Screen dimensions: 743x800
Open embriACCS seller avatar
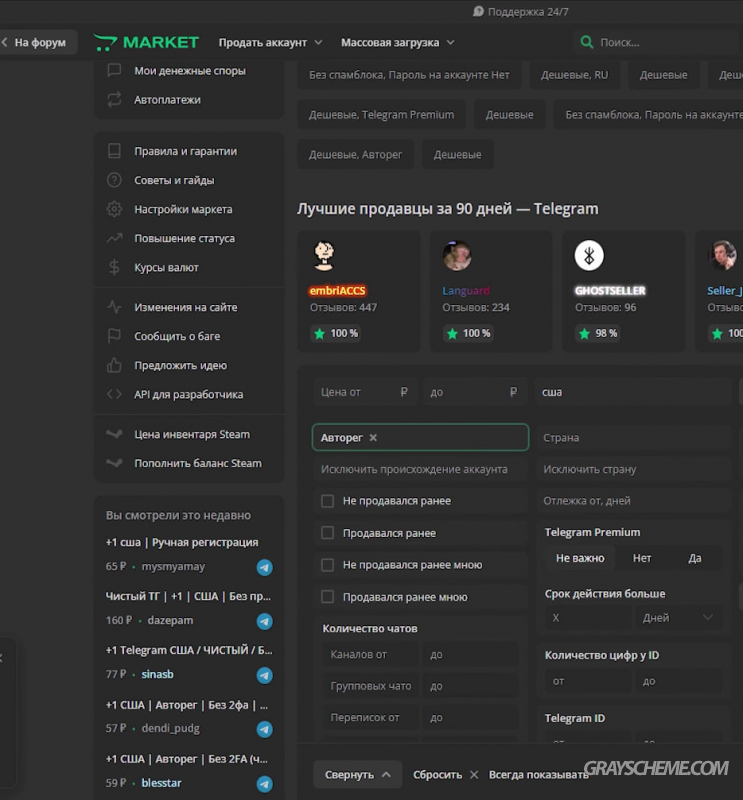(324, 256)
